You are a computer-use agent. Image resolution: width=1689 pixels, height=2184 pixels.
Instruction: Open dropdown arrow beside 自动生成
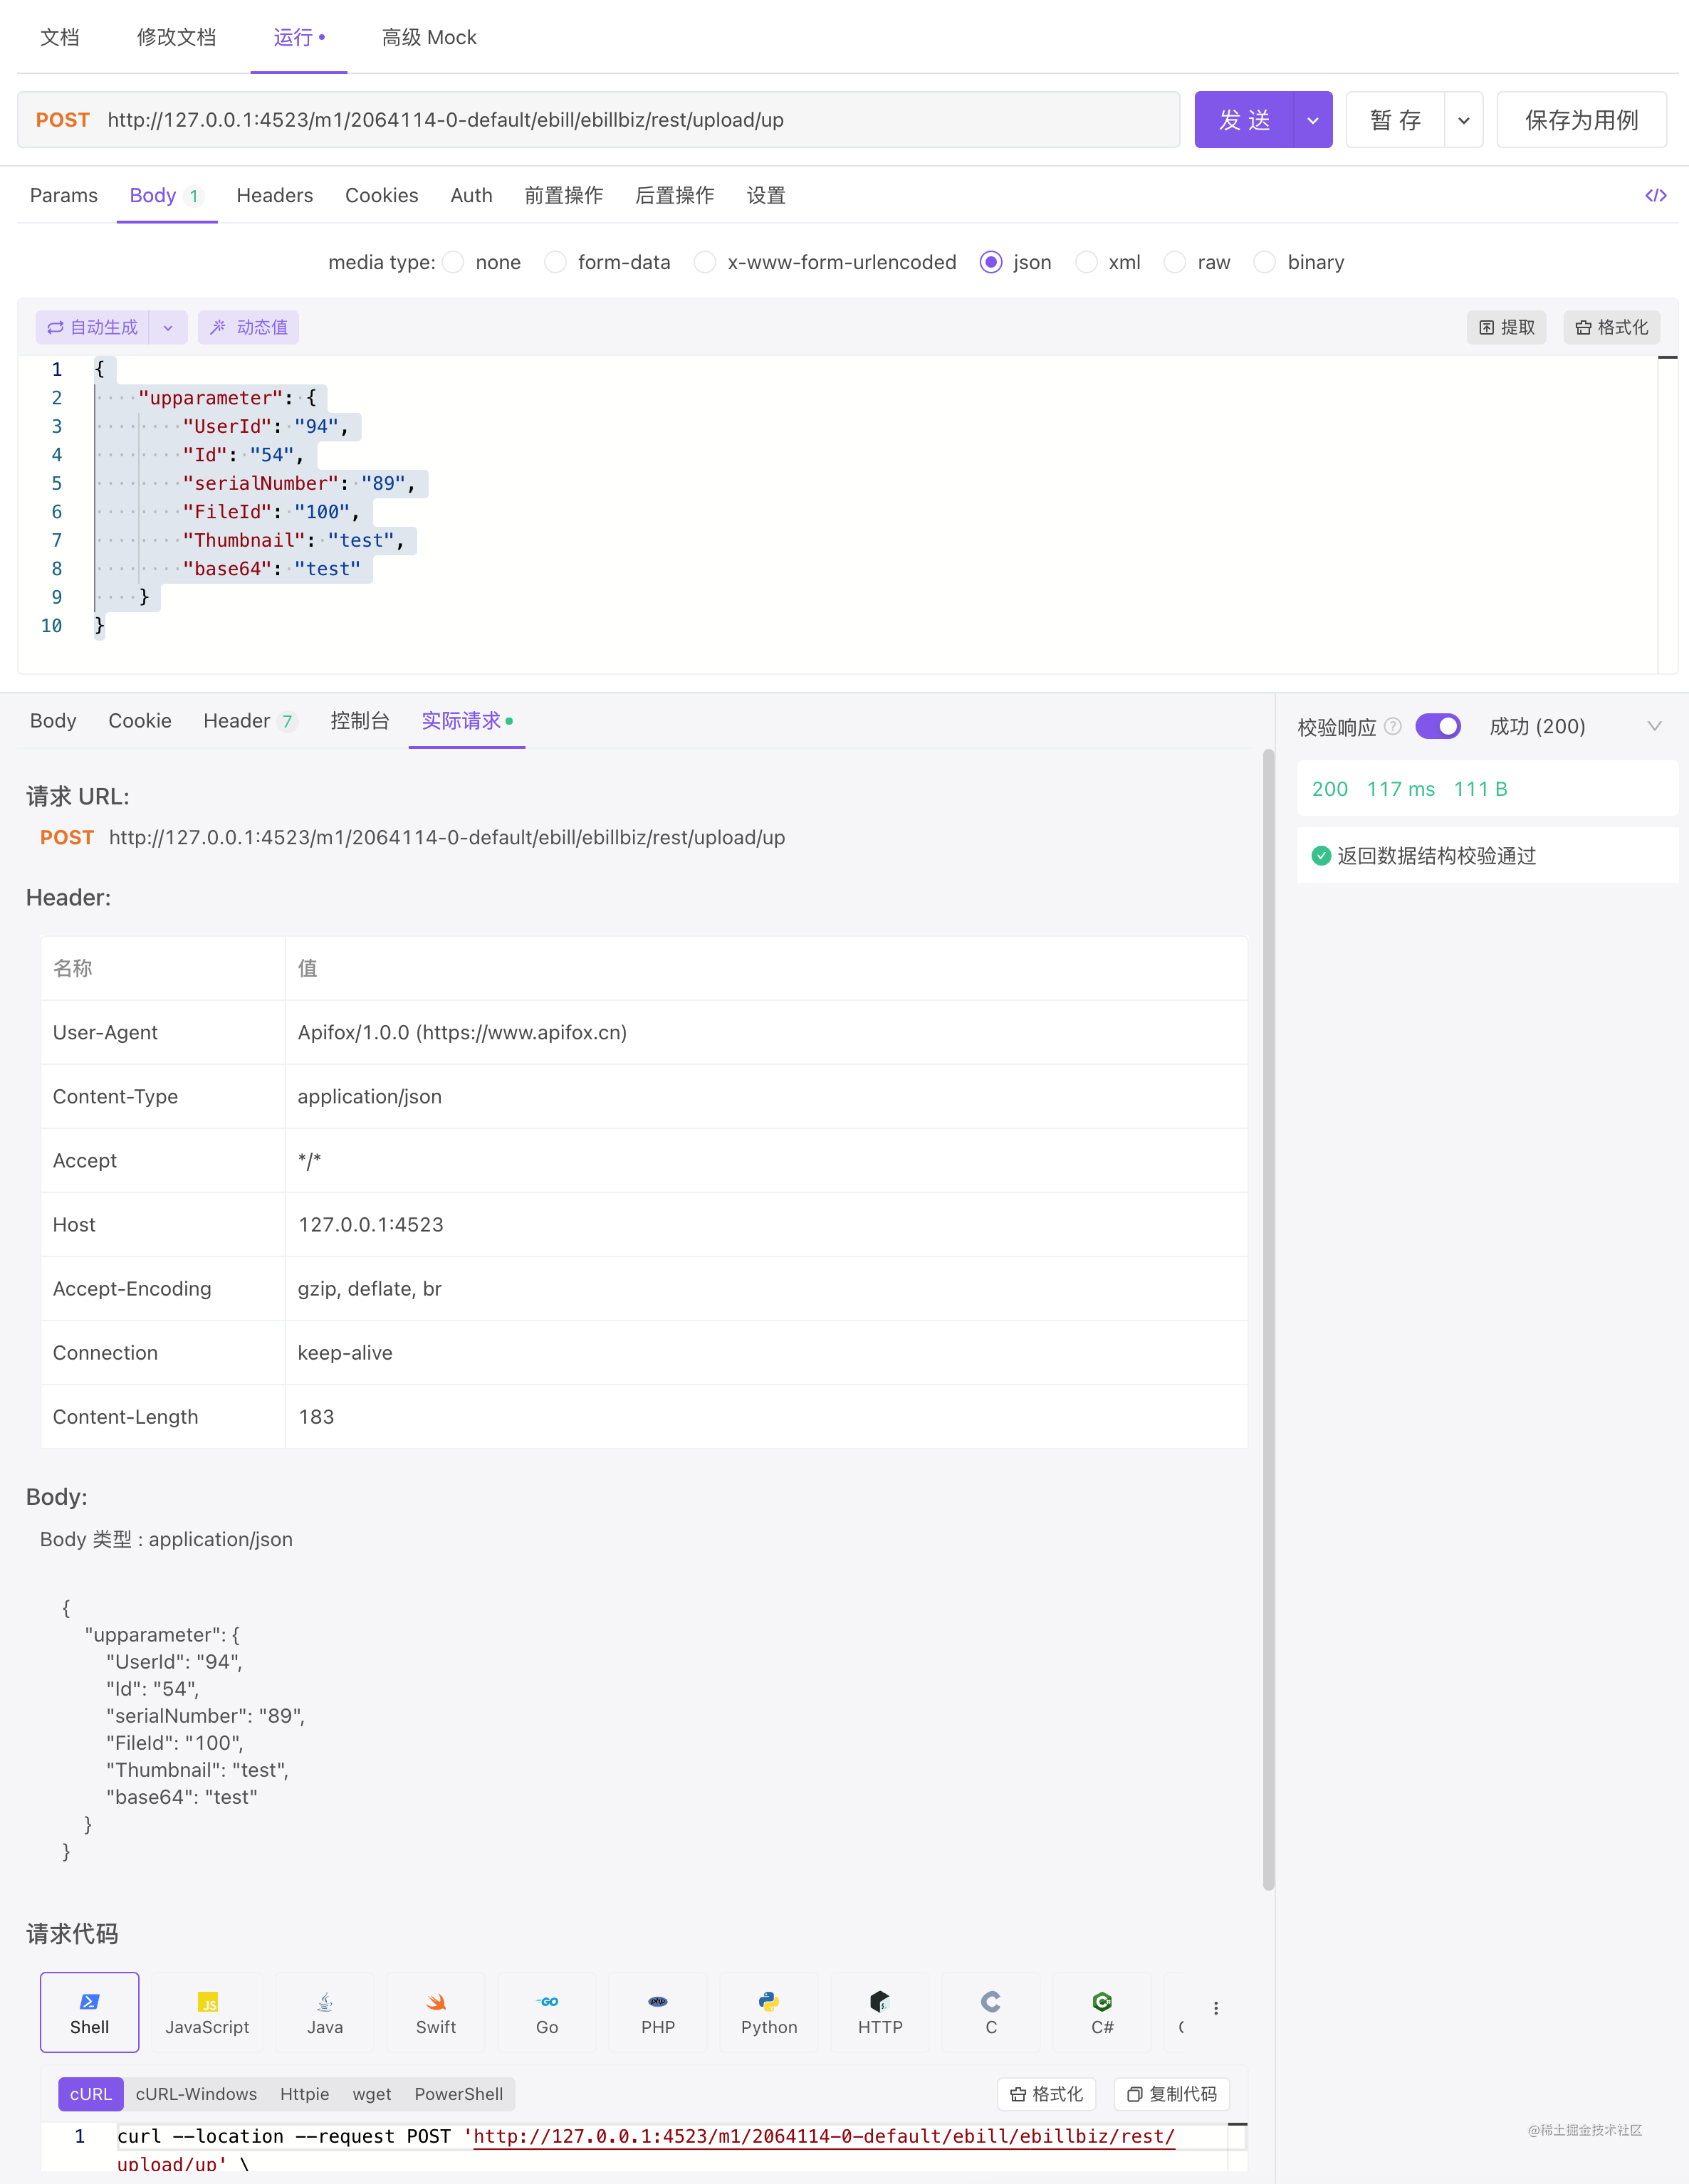click(168, 327)
